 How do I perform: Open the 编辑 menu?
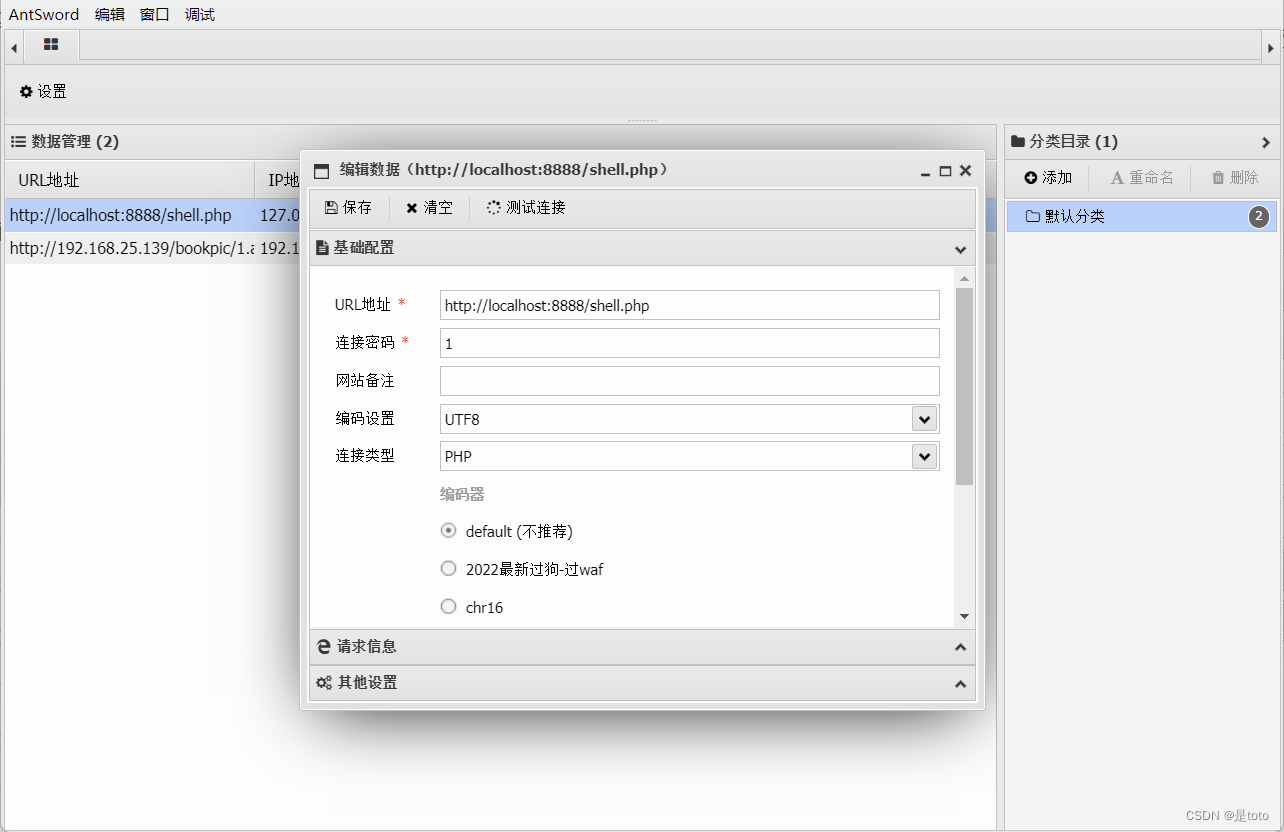[x=110, y=15]
